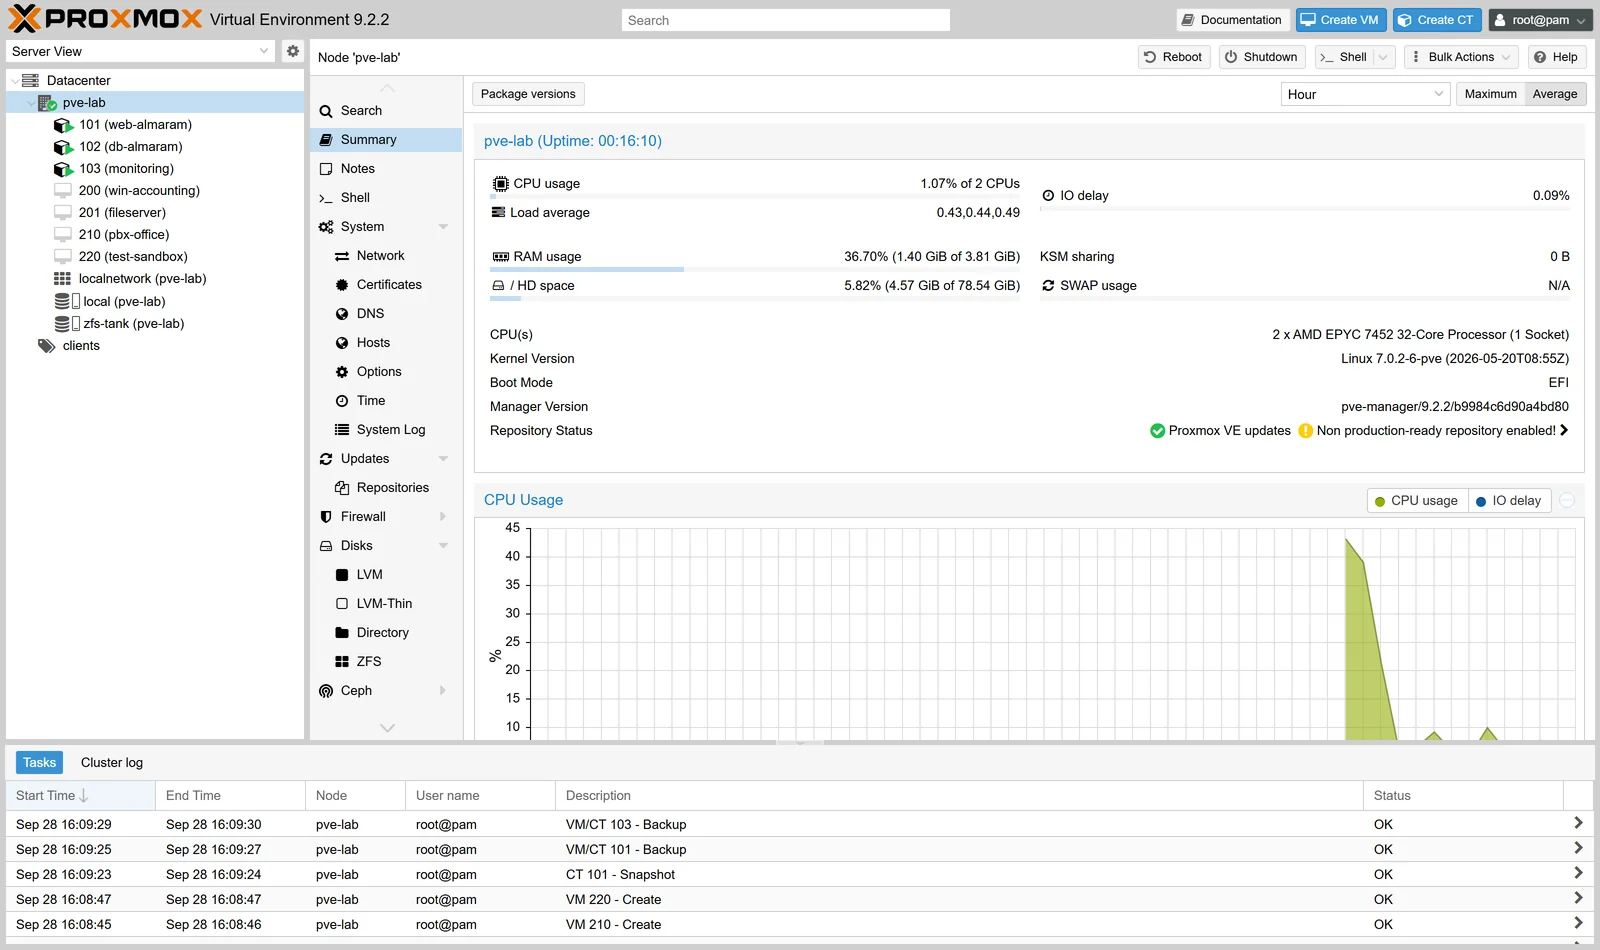Click the gear icon beside Server View

(x=292, y=51)
